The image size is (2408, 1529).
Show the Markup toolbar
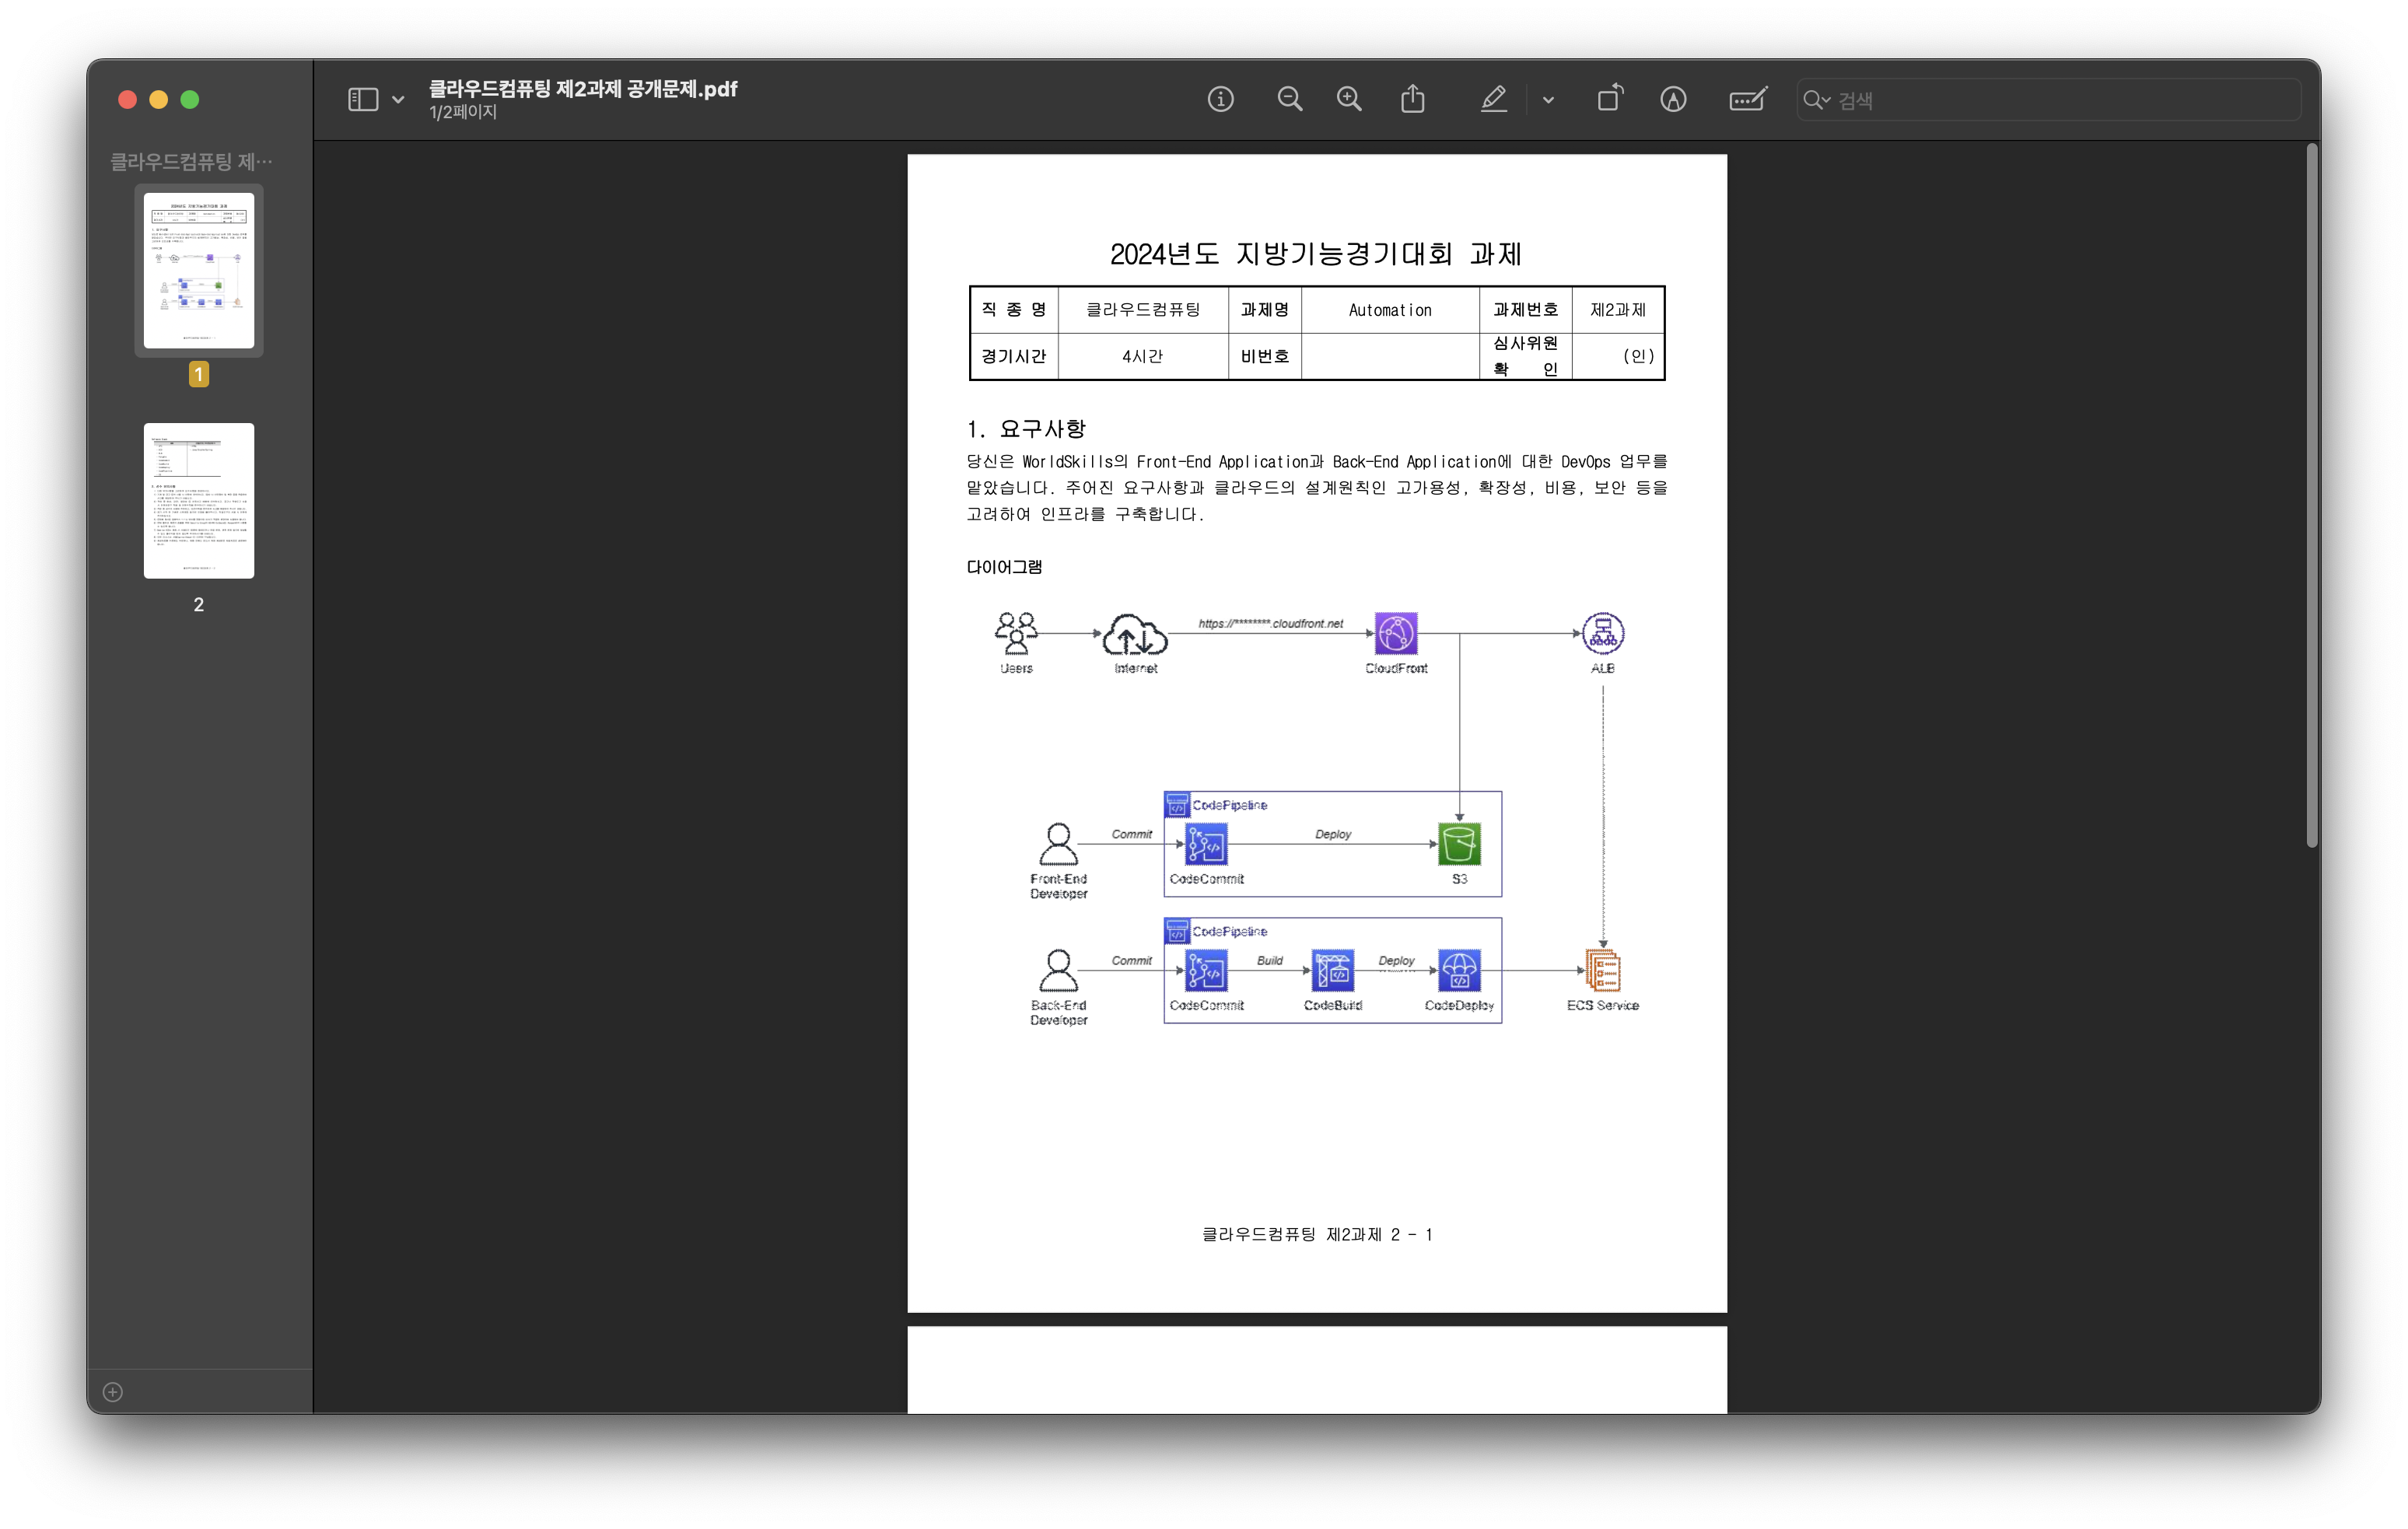(1673, 99)
